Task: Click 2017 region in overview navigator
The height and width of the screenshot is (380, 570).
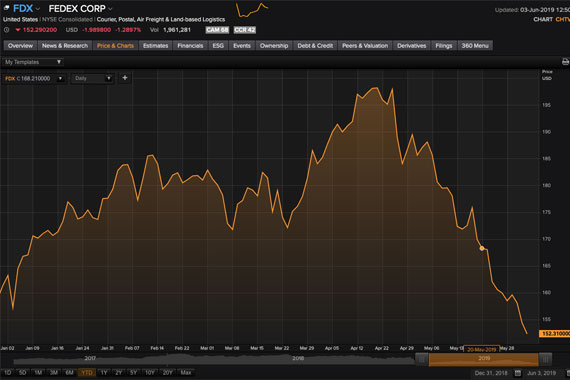Action: pos(90,359)
